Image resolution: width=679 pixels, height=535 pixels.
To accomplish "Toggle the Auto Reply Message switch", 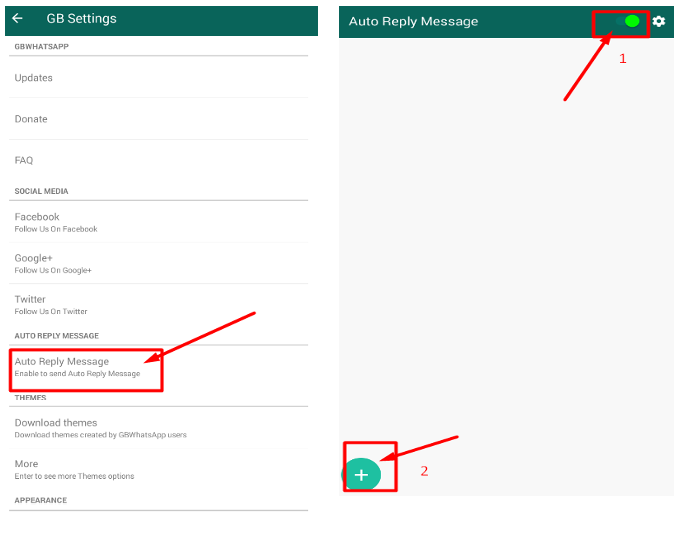I will pos(627,21).
